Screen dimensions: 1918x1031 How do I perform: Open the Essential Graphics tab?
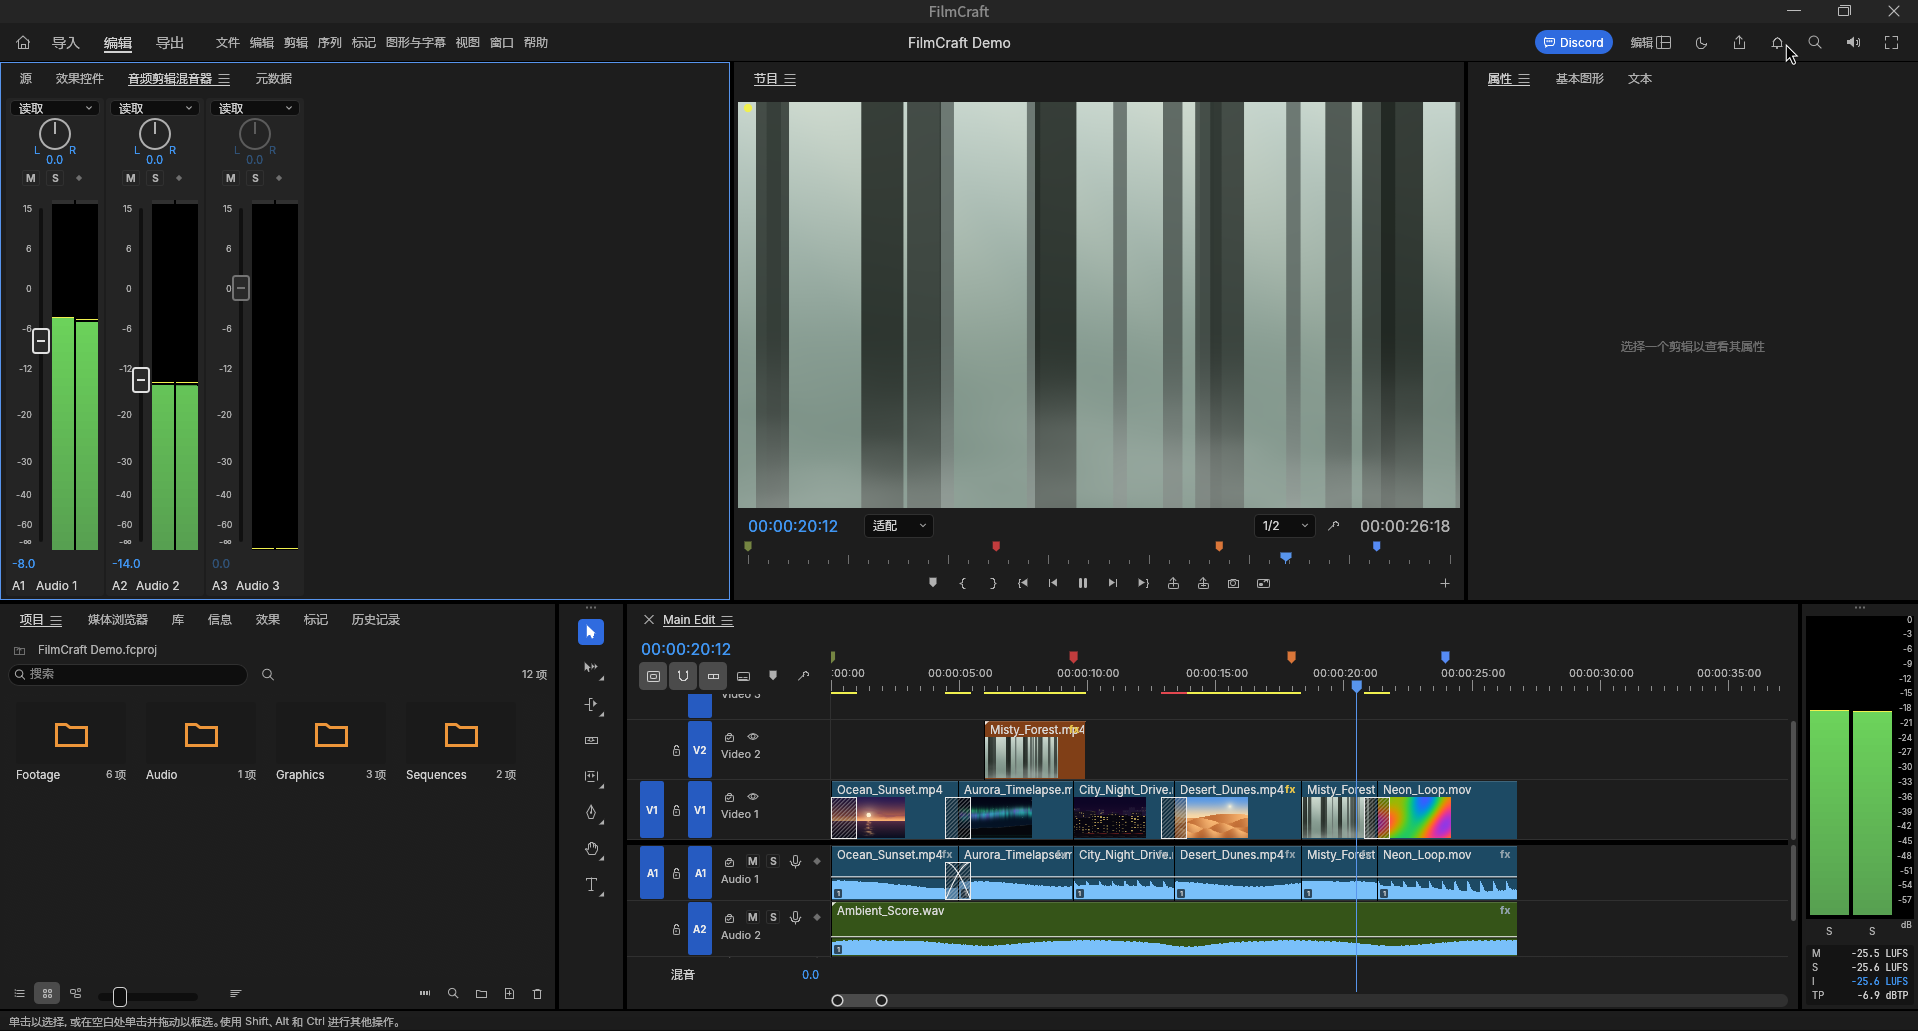(x=1579, y=79)
